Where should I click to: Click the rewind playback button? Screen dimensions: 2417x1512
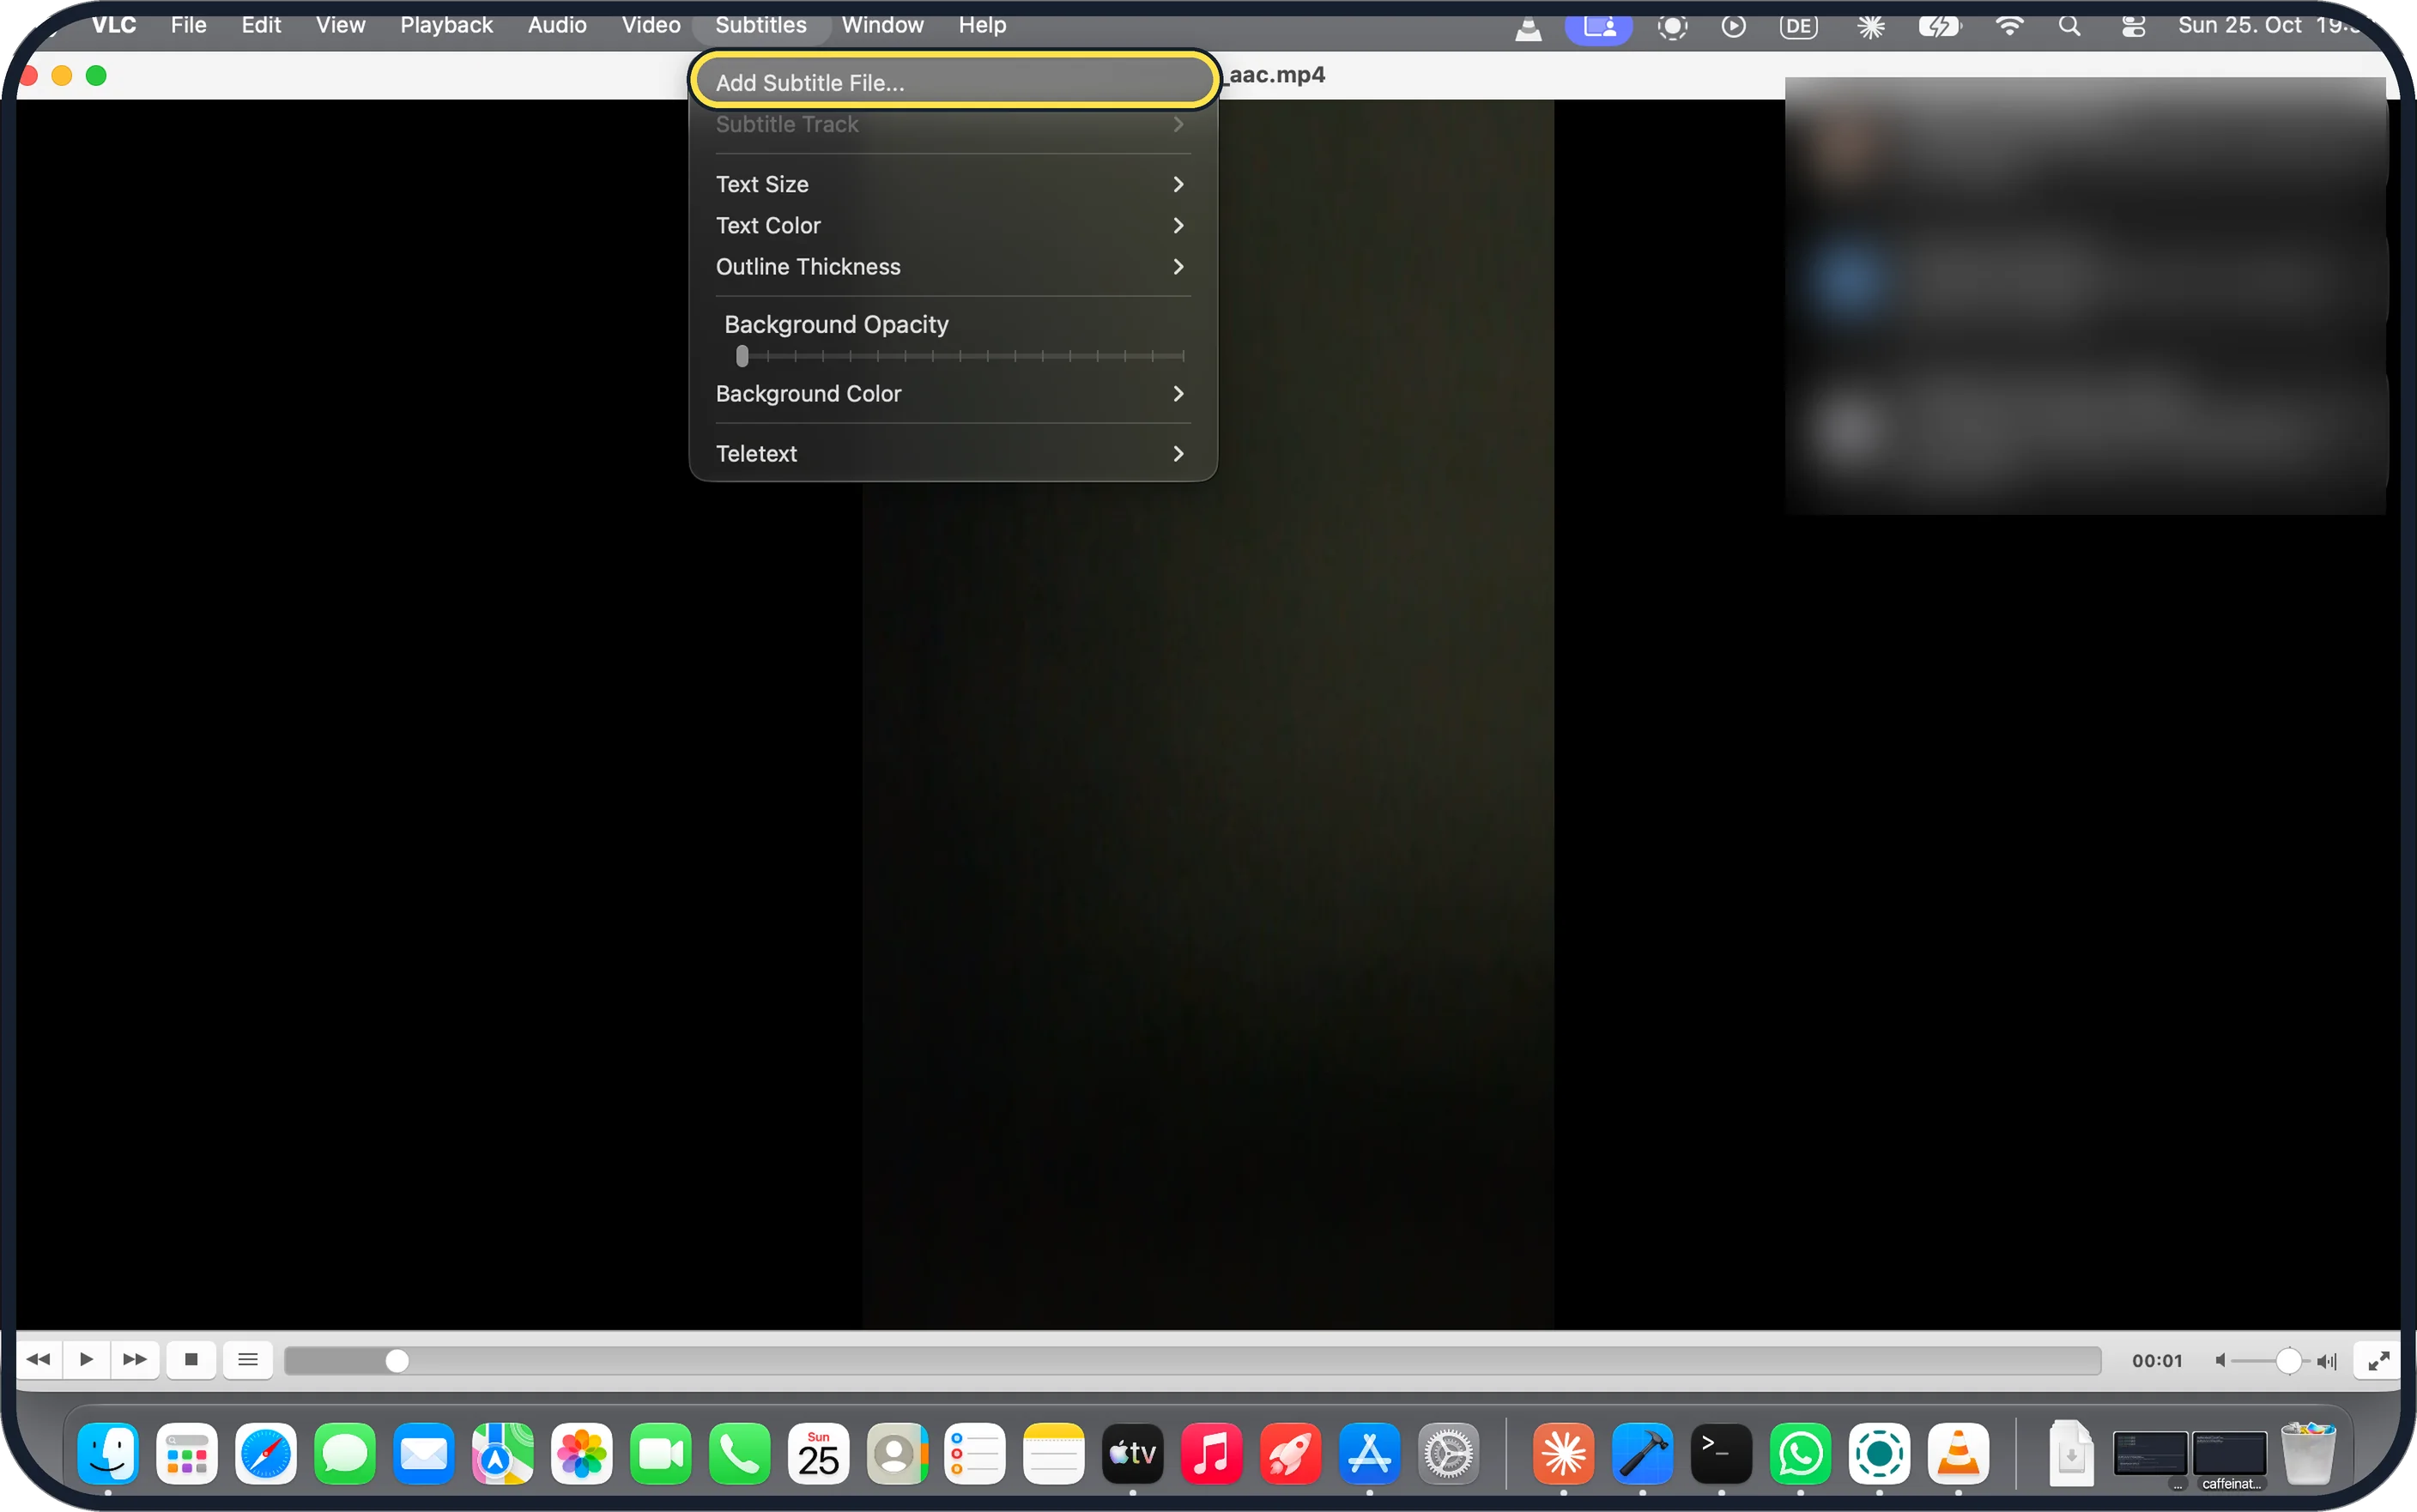(x=39, y=1359)
